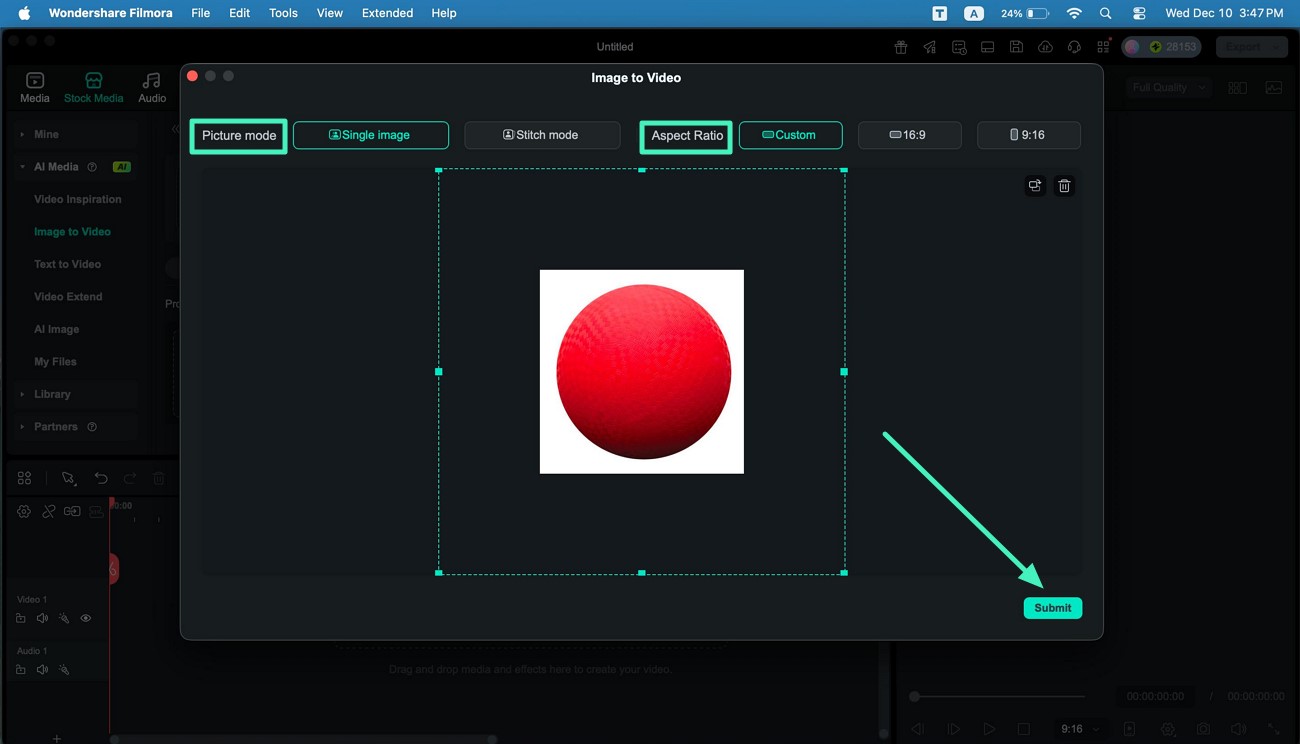The width and height of the screenshot is (1300, 744).
Task: Click the help icon next to AI Media
Action: click(92, 167)
